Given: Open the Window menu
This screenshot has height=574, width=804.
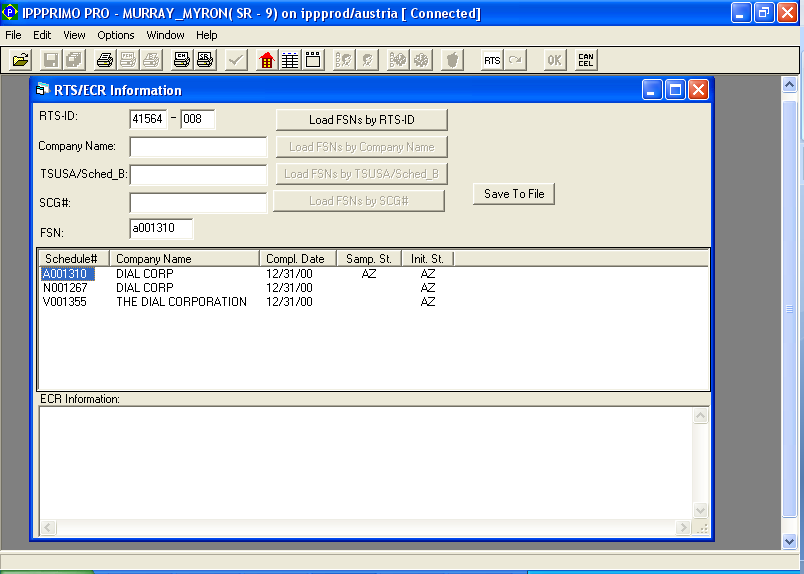Looking at the screenshot, I should coord(165,35).
